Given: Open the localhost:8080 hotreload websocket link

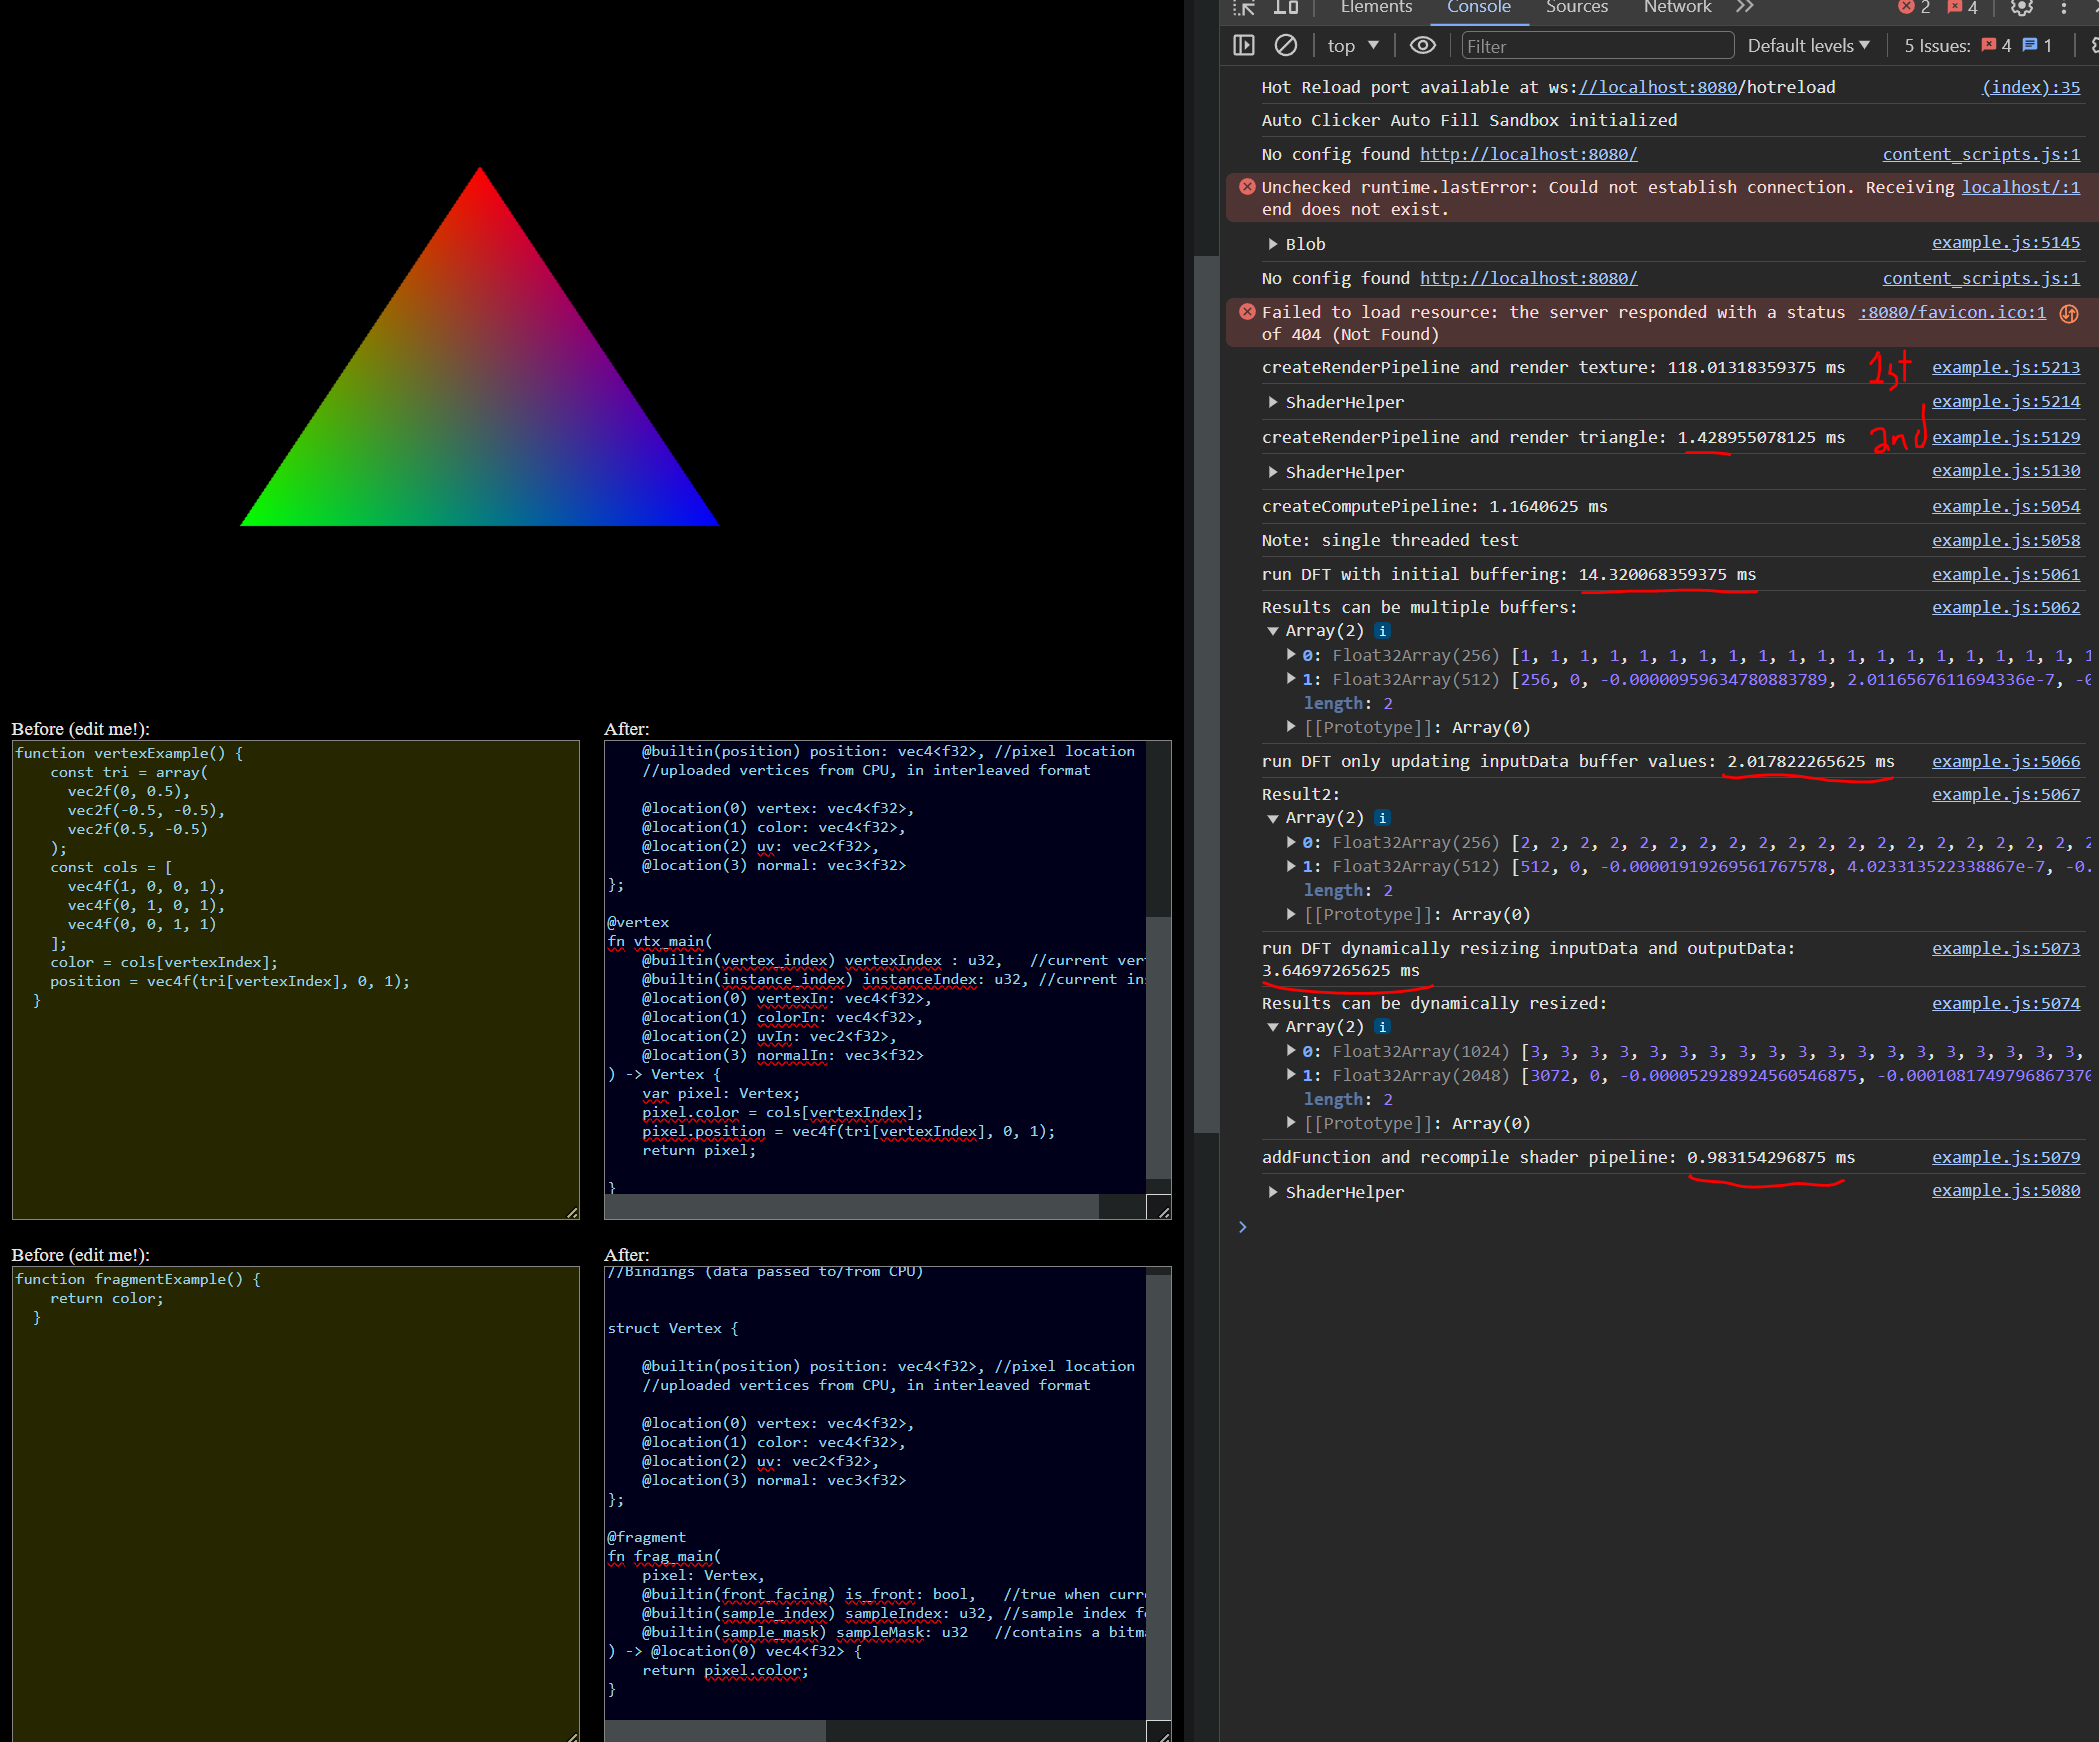Looking at the screenshot, I should (1657, 87).
